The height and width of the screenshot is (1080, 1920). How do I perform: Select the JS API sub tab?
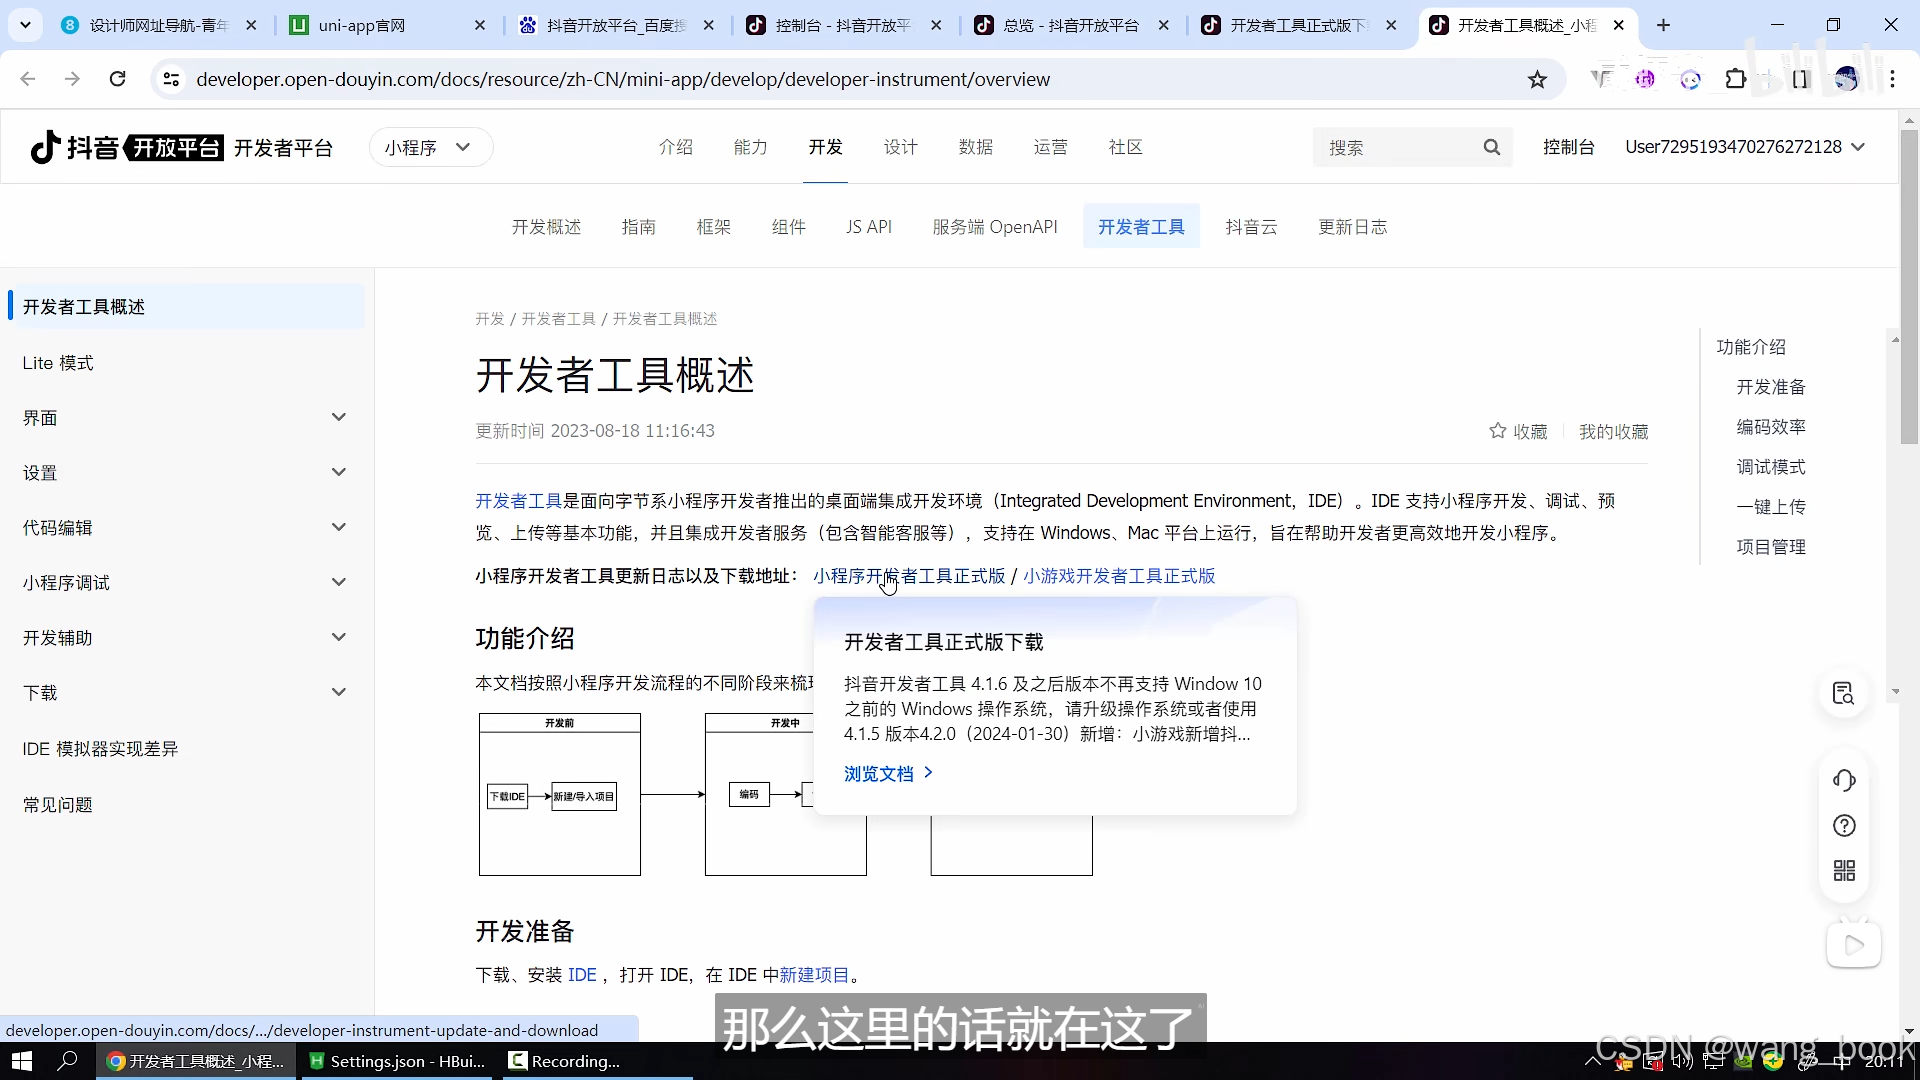coord(868,227)
